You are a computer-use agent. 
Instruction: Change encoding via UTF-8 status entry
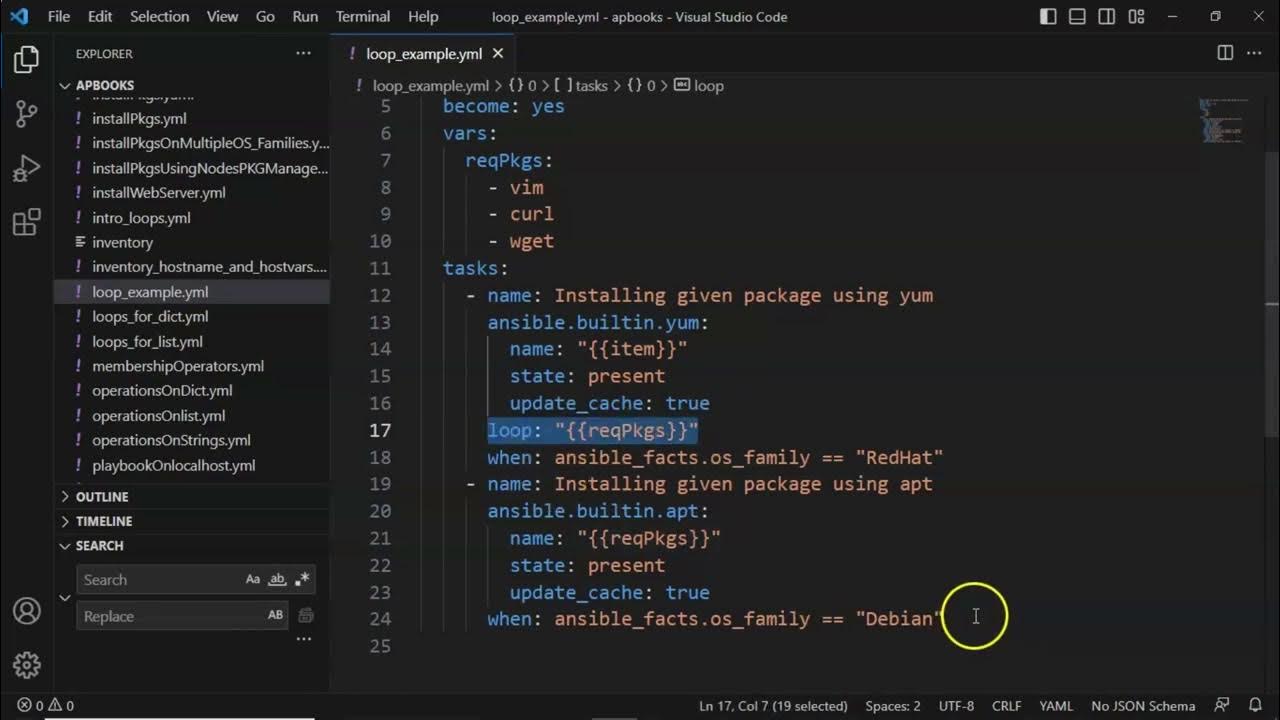point(956,706)
